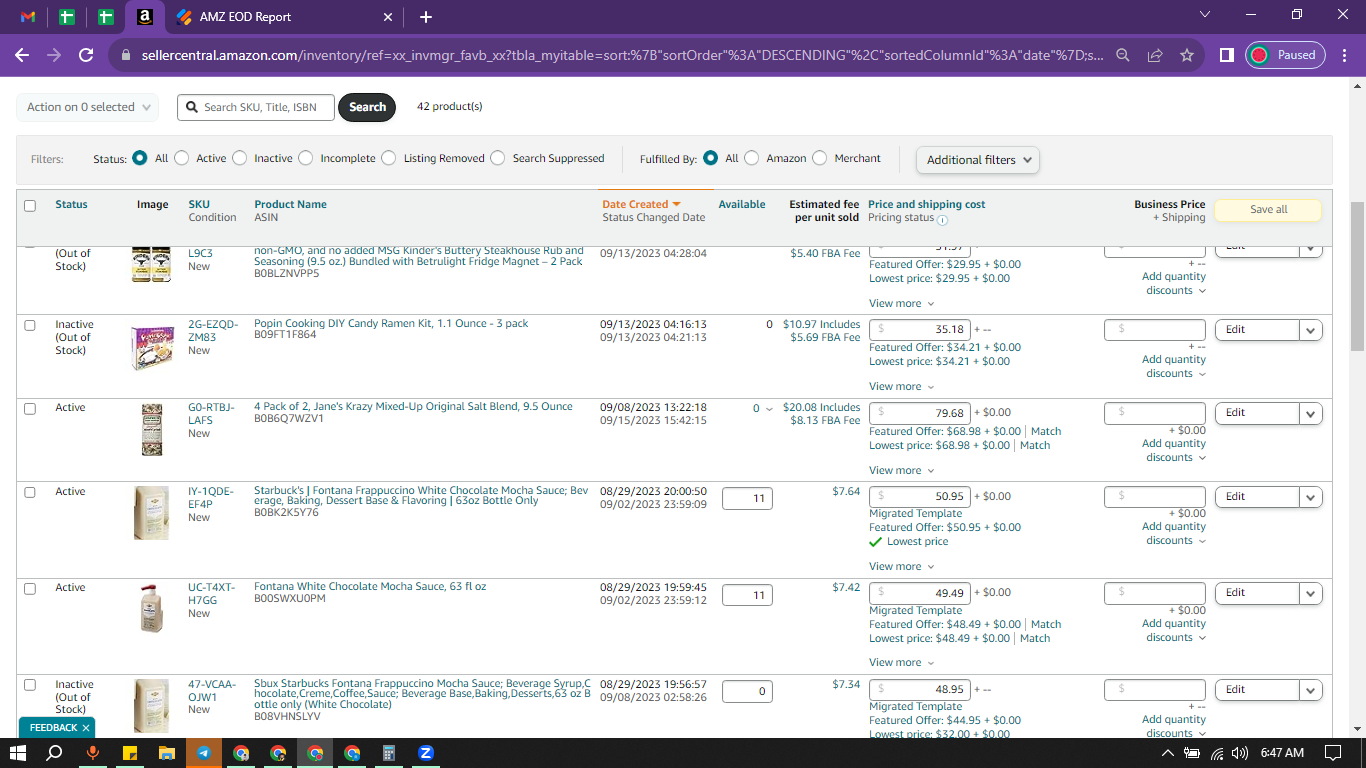Open Windows taskbar search
The width and height of the screenshot is (1366, 768).
coord(56,753)
